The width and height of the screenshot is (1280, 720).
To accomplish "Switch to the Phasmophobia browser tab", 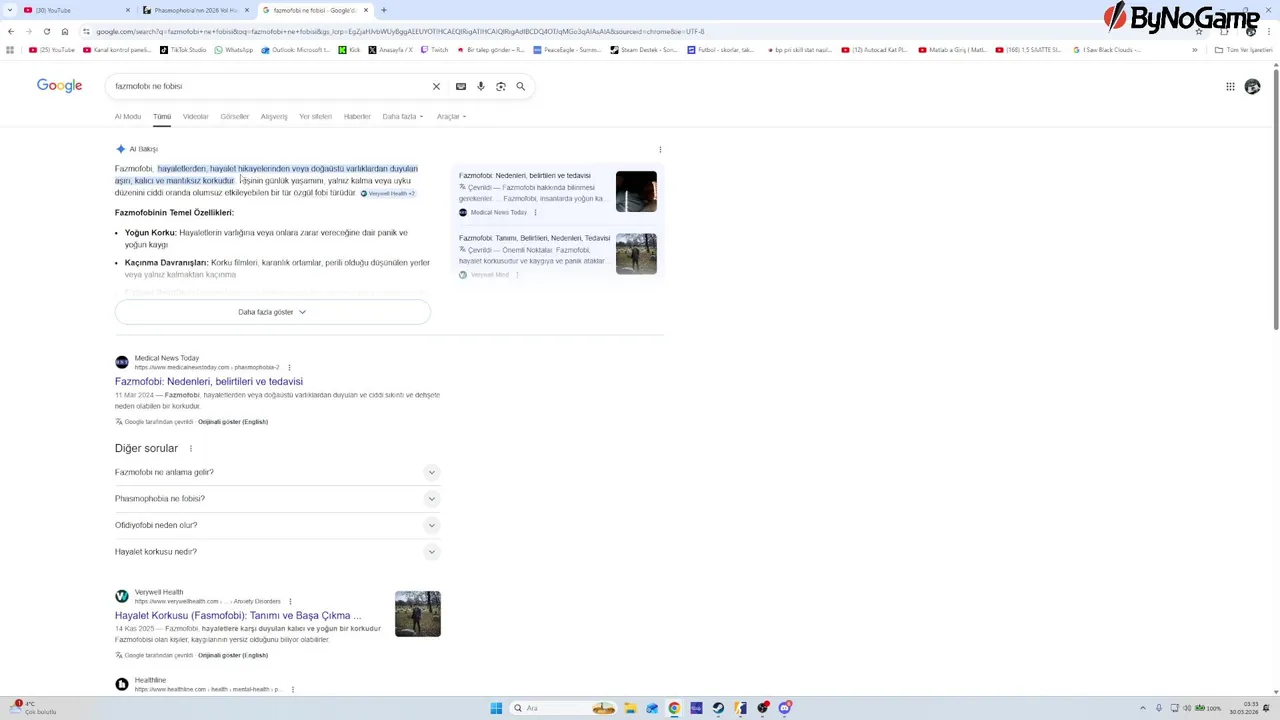I will [195, 10].
